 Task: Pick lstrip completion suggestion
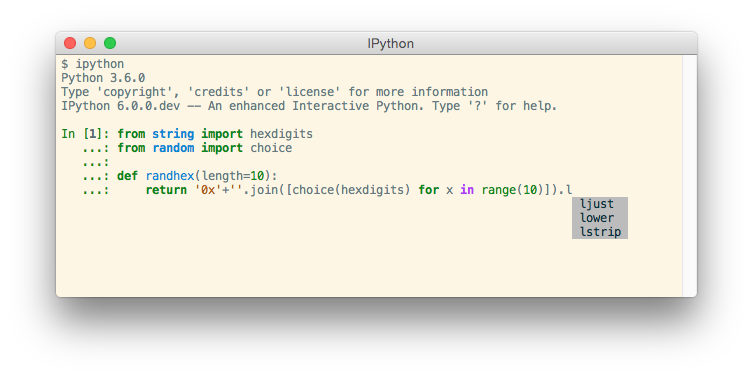coord(600,232)
